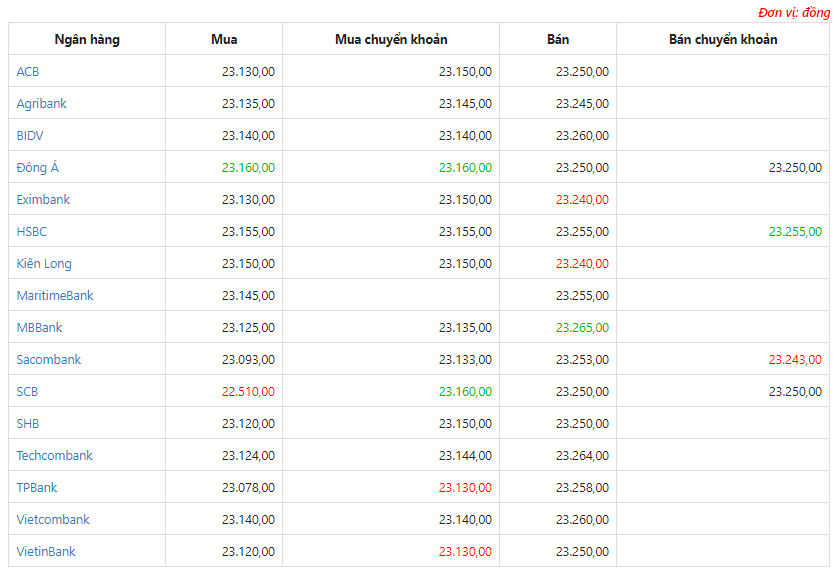Open the HSBC bank link

pyautogui.click(x=32, y=232)
